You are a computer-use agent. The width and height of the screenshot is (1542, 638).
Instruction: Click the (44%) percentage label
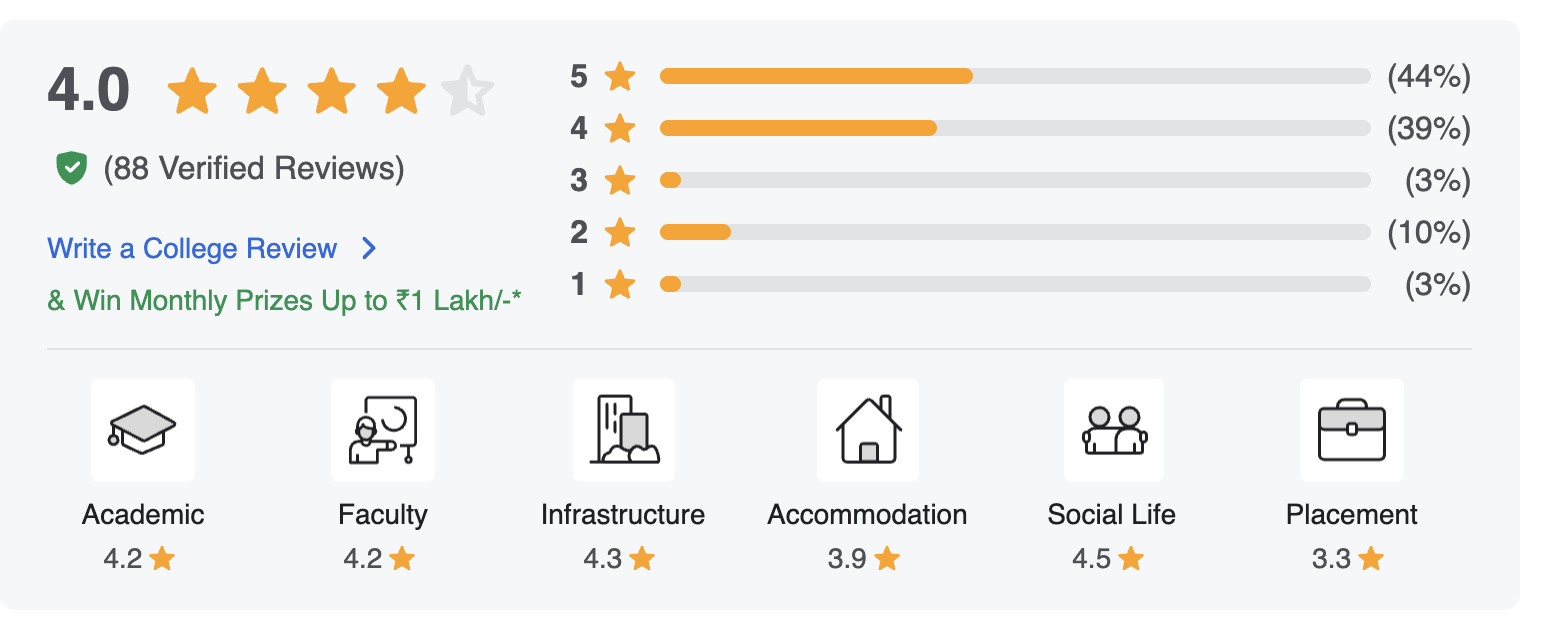[1429, 75]
